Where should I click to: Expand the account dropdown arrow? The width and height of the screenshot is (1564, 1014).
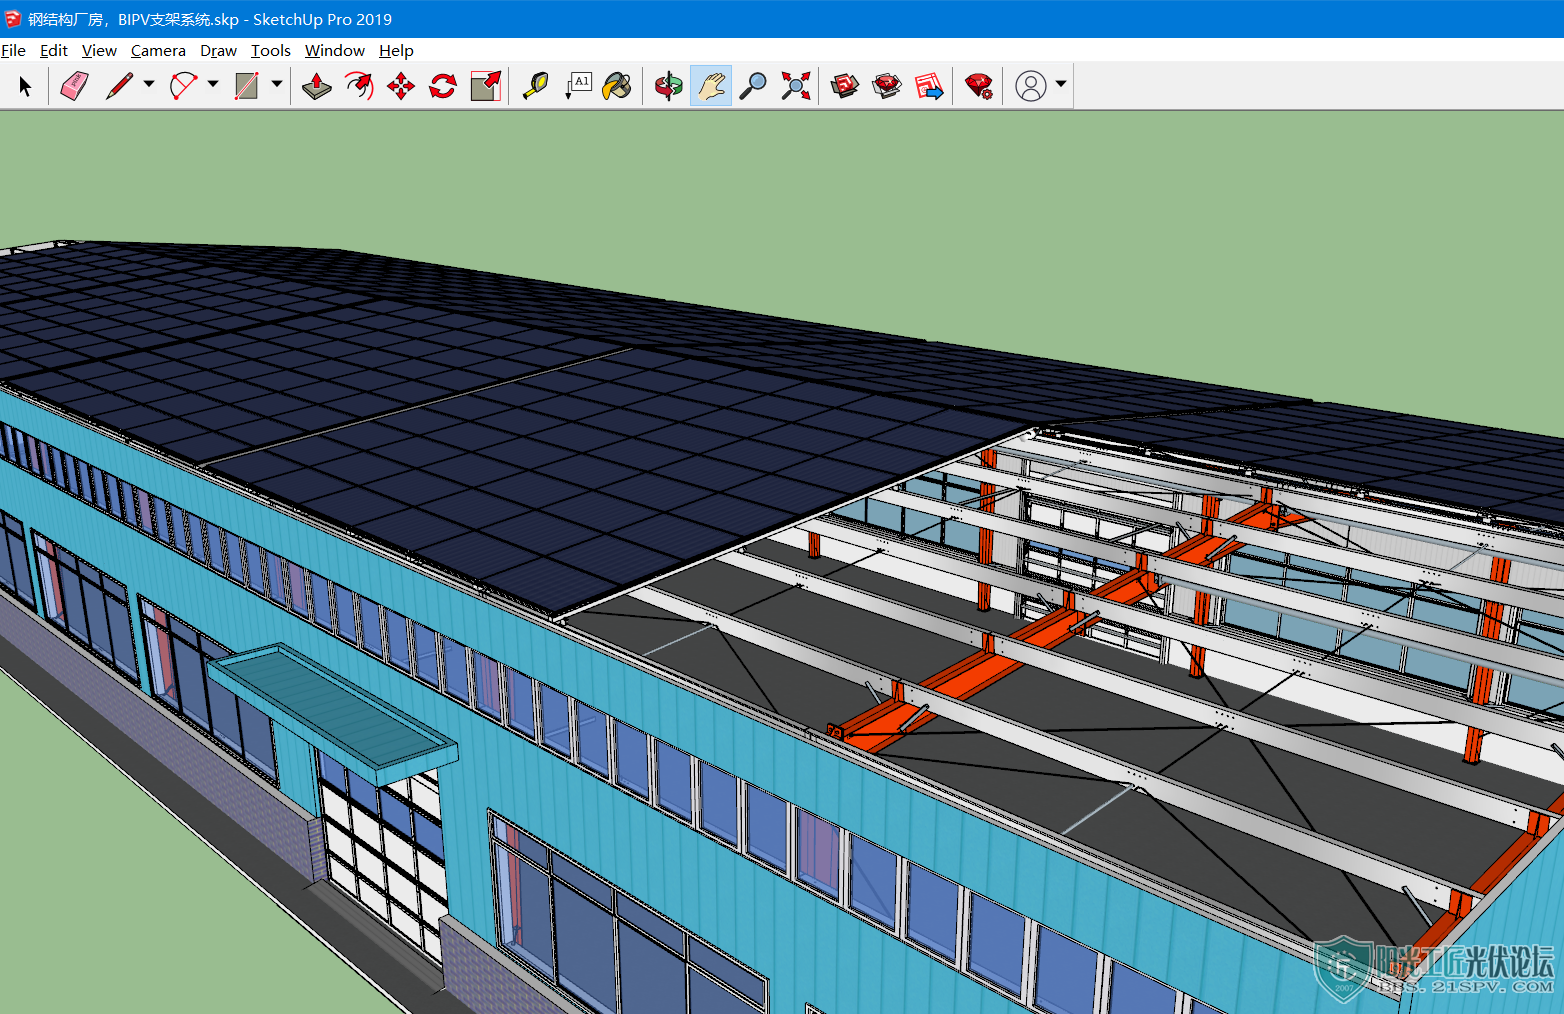(1061, 85)
